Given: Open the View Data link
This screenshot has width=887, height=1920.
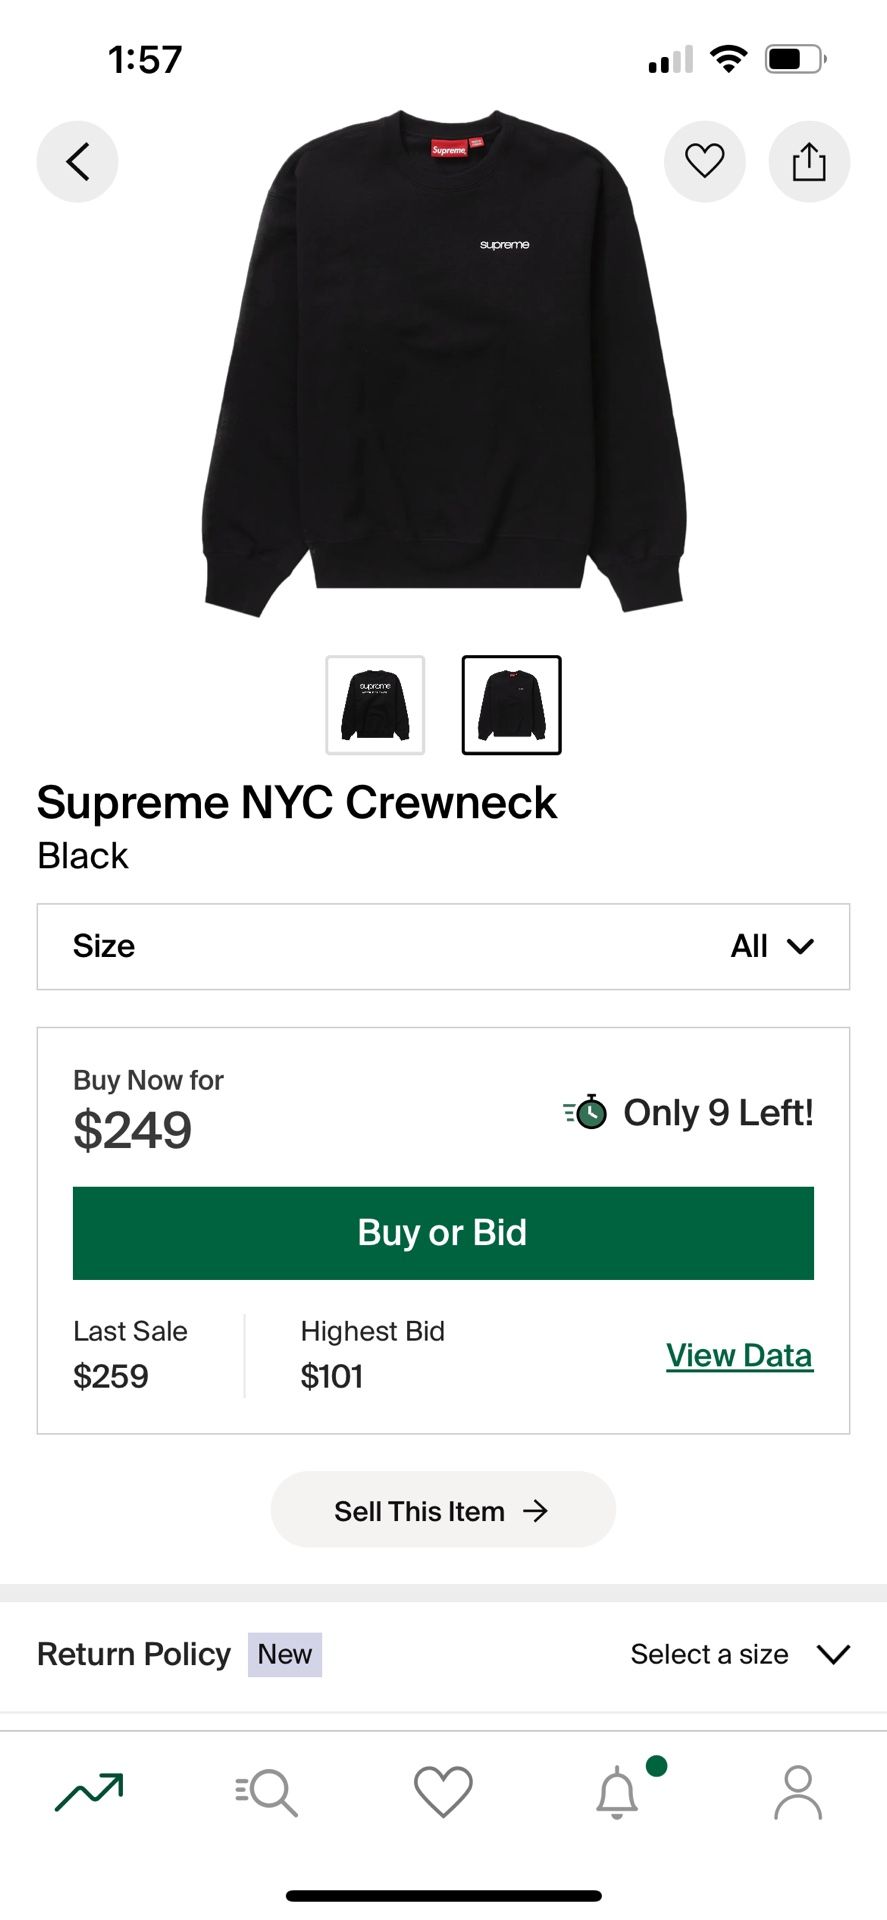Looking at the screenshot, I should pos(739,1355).
